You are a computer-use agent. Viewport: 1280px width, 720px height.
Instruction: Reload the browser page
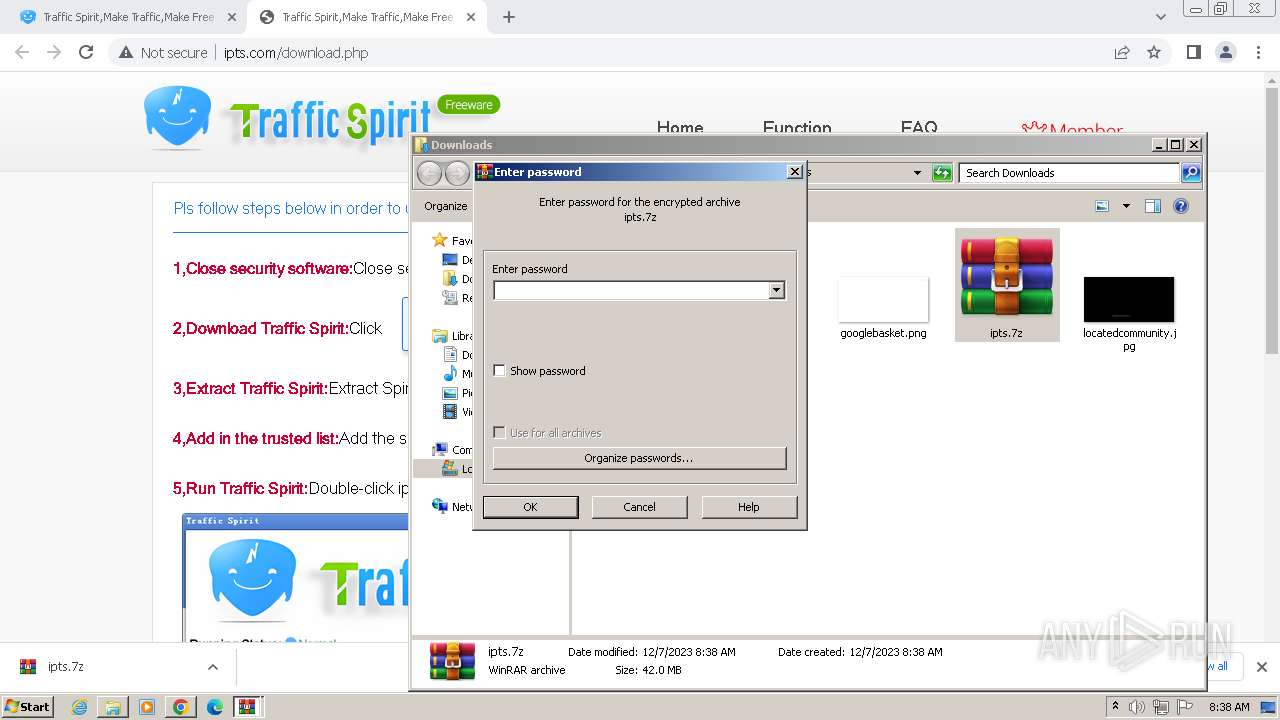(x=86, y=52)
